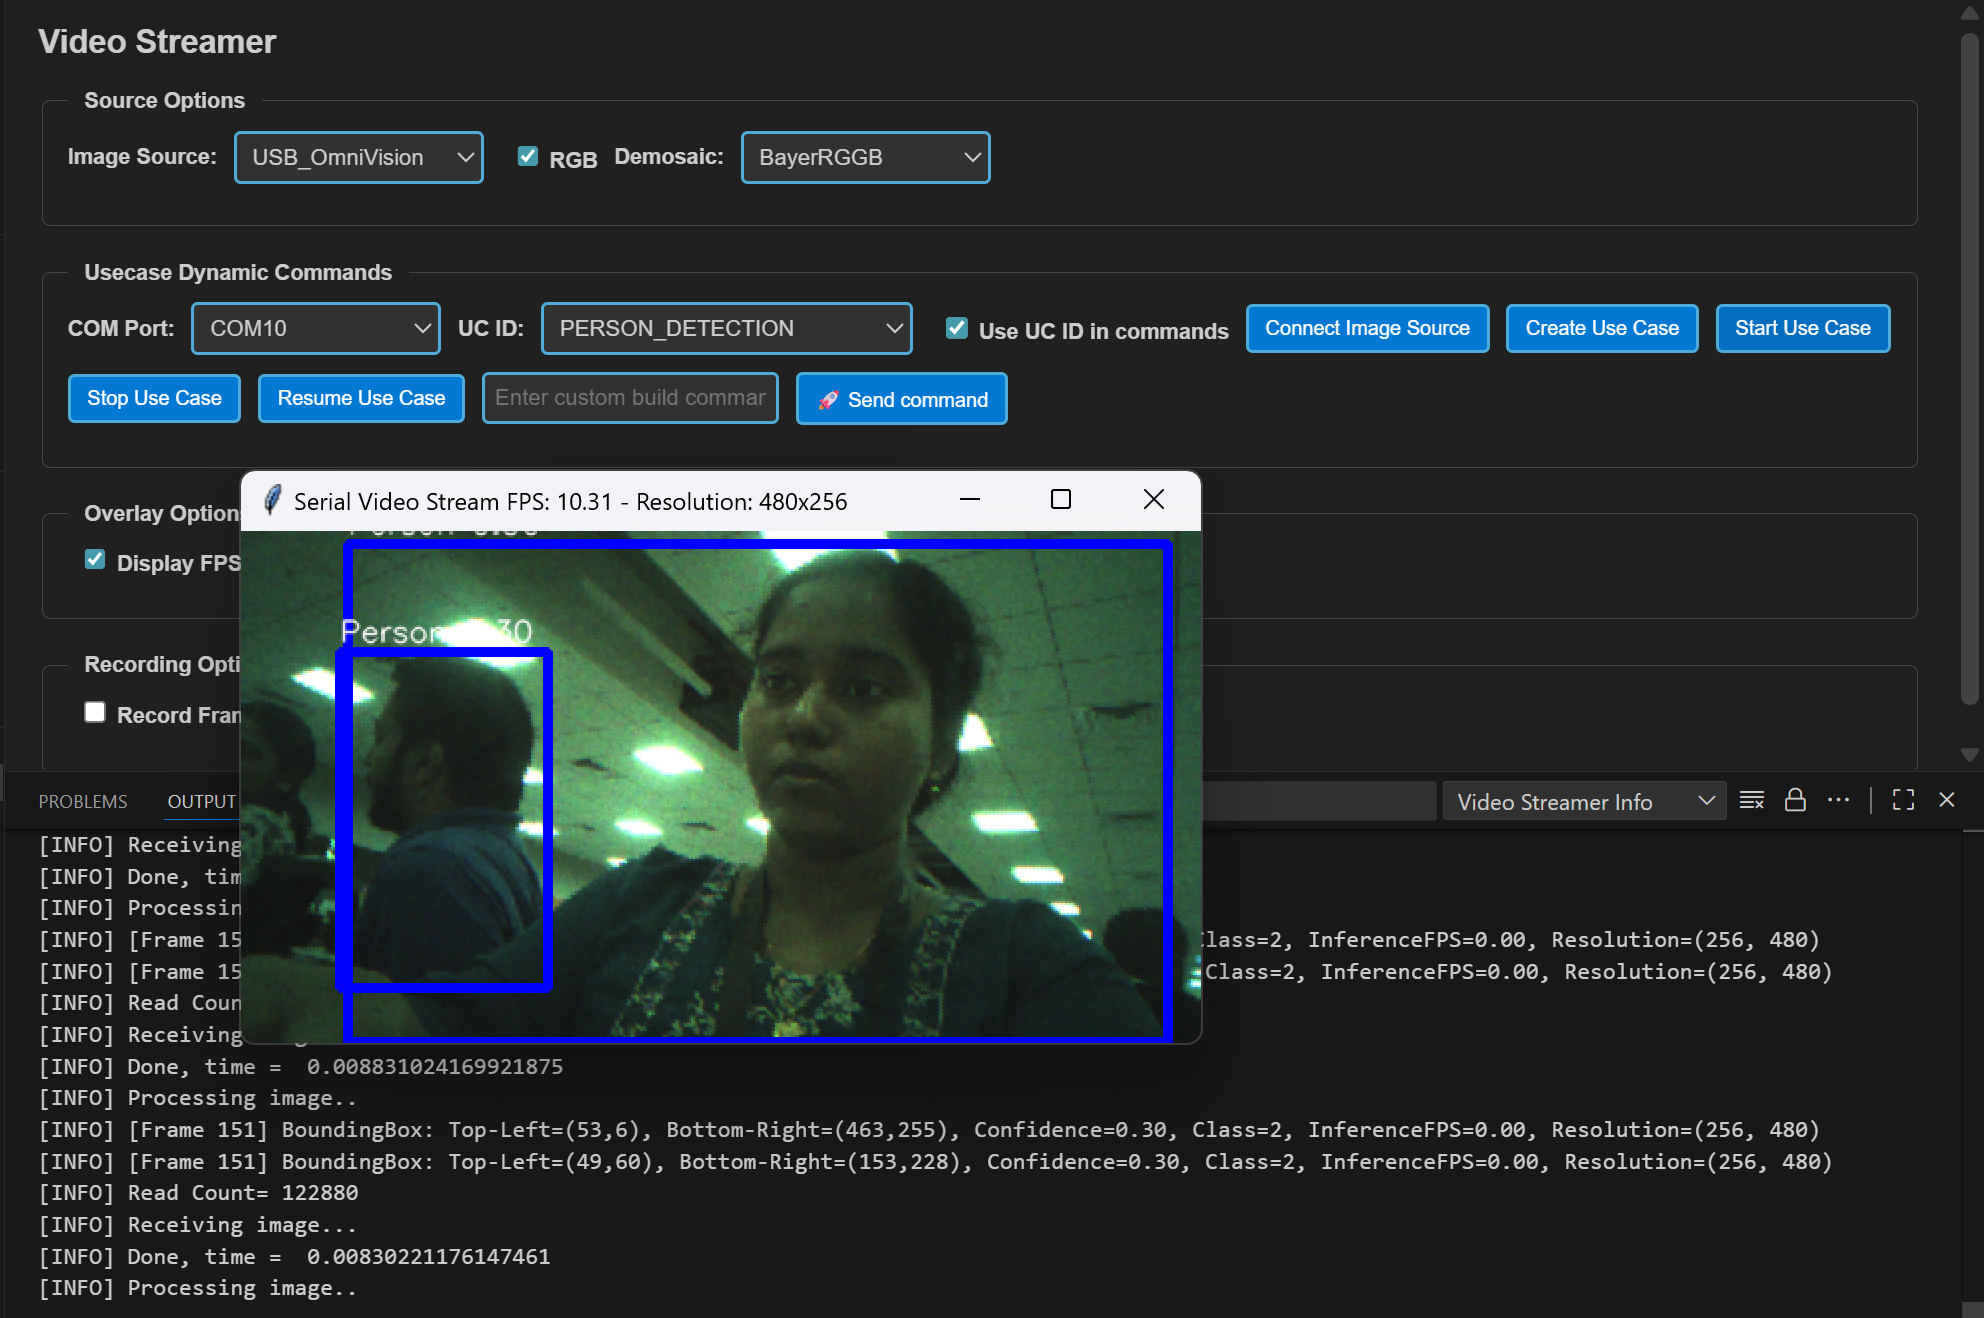The height and width of the screenshot is (1318, 1984).
Task: Click the Connect Image Source button
Action: coord(1367,328)
